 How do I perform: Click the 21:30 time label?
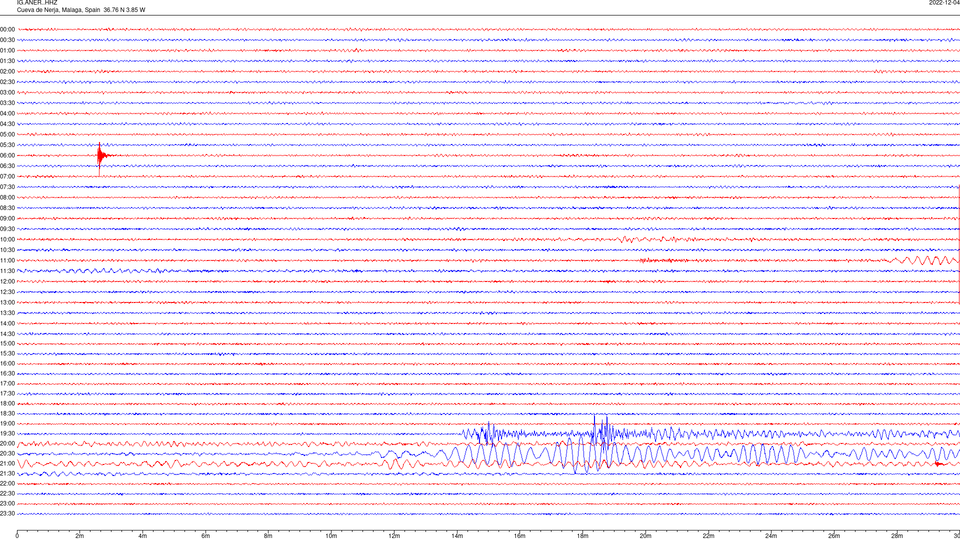(7, 473)
